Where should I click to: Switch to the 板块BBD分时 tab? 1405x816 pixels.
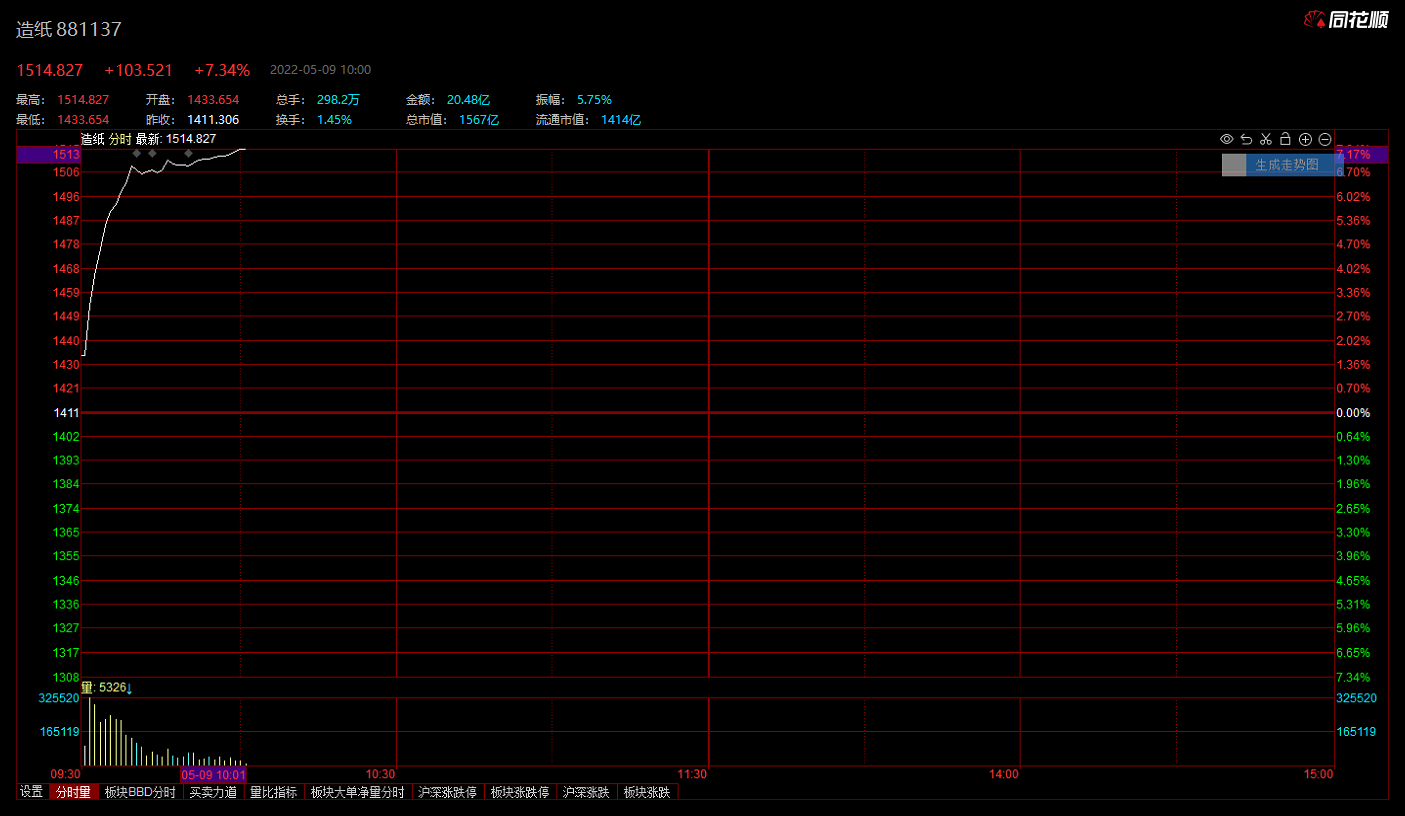click(x=140, y=792)
